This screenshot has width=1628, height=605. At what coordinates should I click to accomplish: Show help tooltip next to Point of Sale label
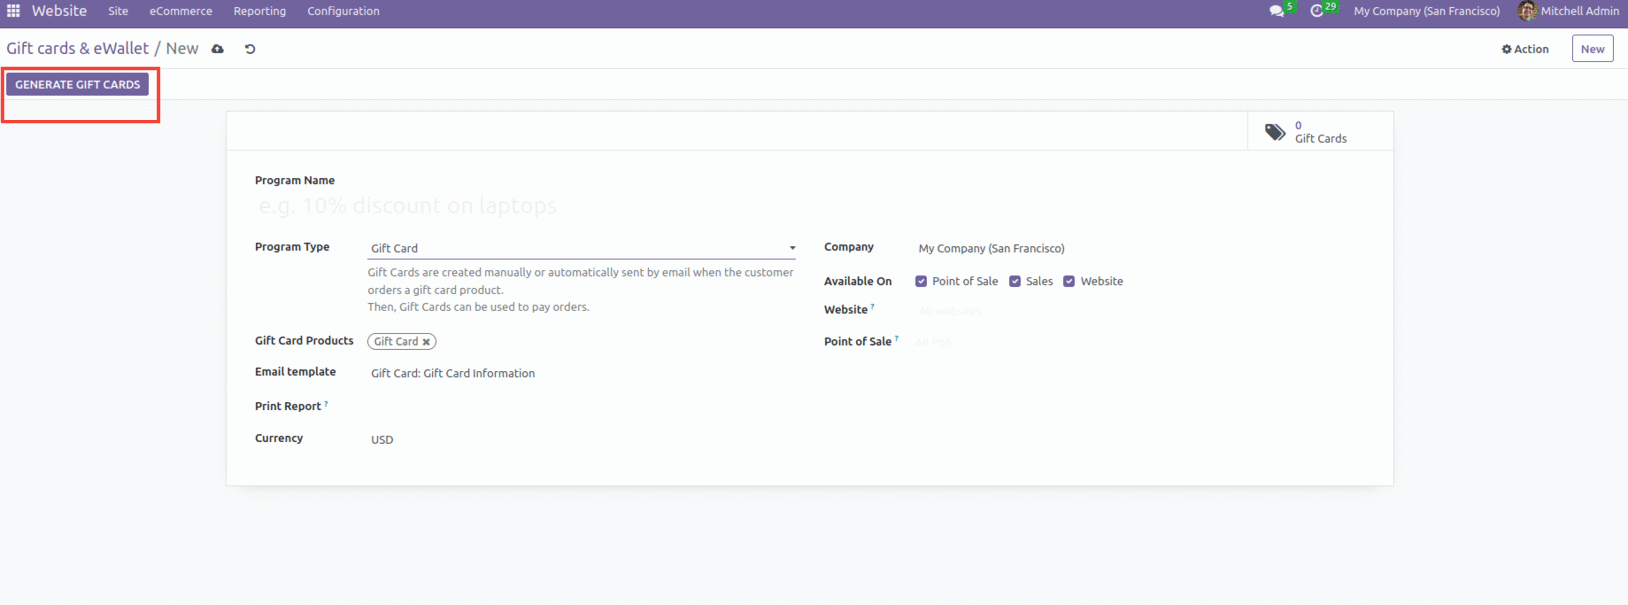point(896,339)
